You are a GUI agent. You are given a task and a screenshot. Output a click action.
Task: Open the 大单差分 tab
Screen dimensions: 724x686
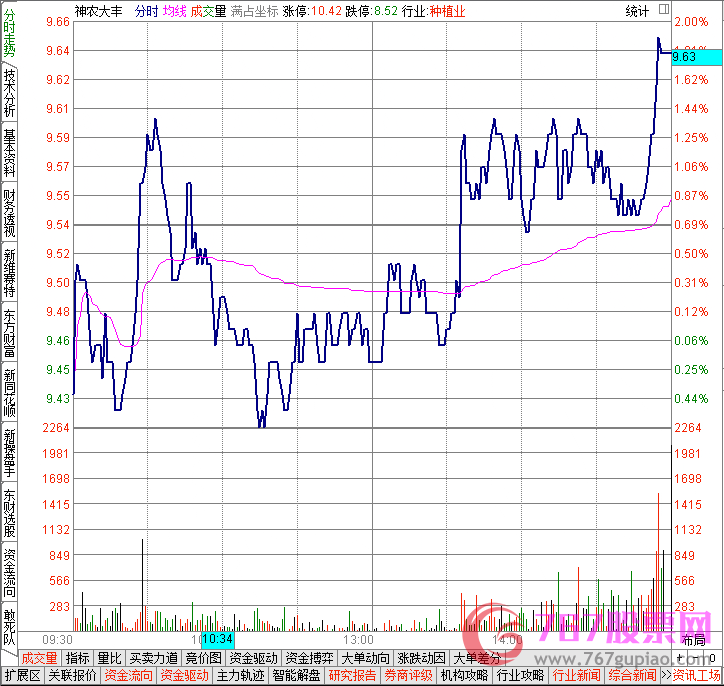click(477, 658)
